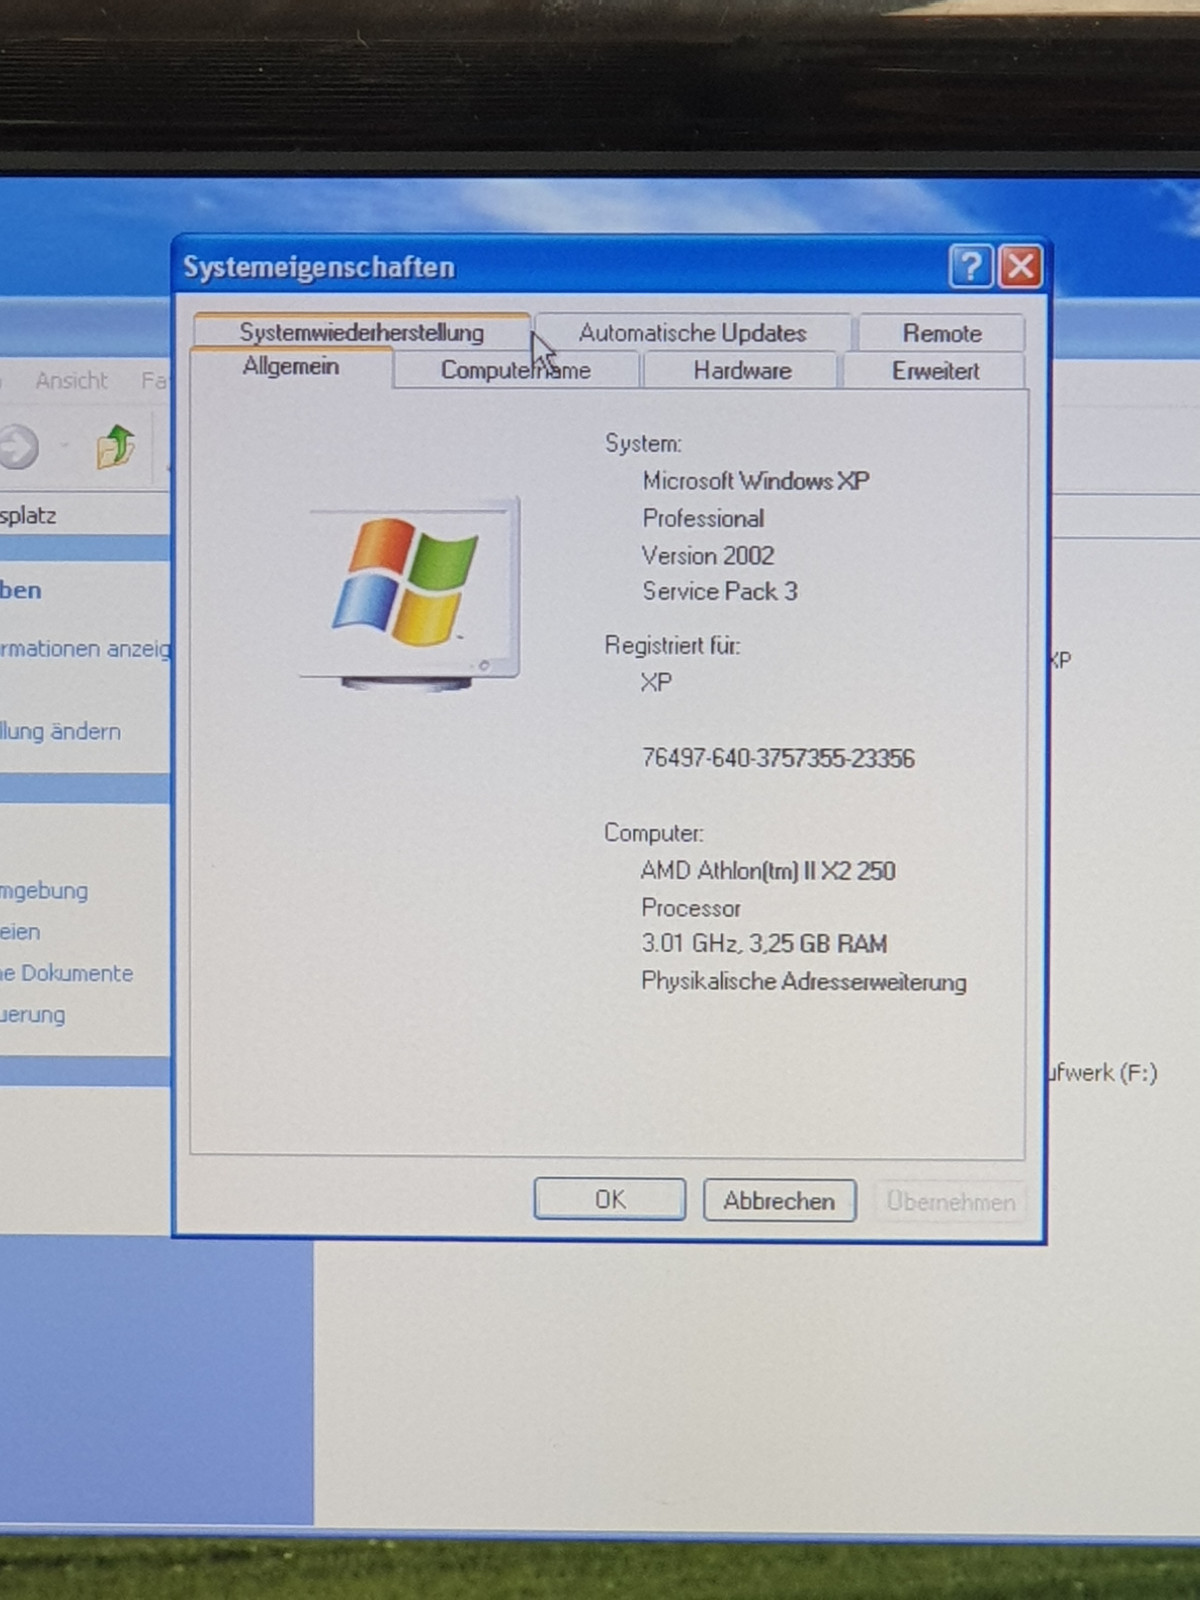Click the Windows XP logo monitor image
This screenshot has height=1600, width=1200.
coord(412,592)
